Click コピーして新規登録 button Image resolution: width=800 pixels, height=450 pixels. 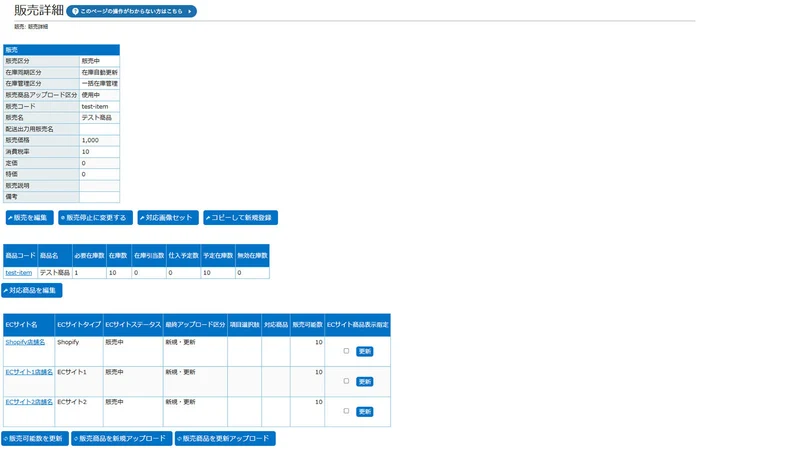[240, 218]
